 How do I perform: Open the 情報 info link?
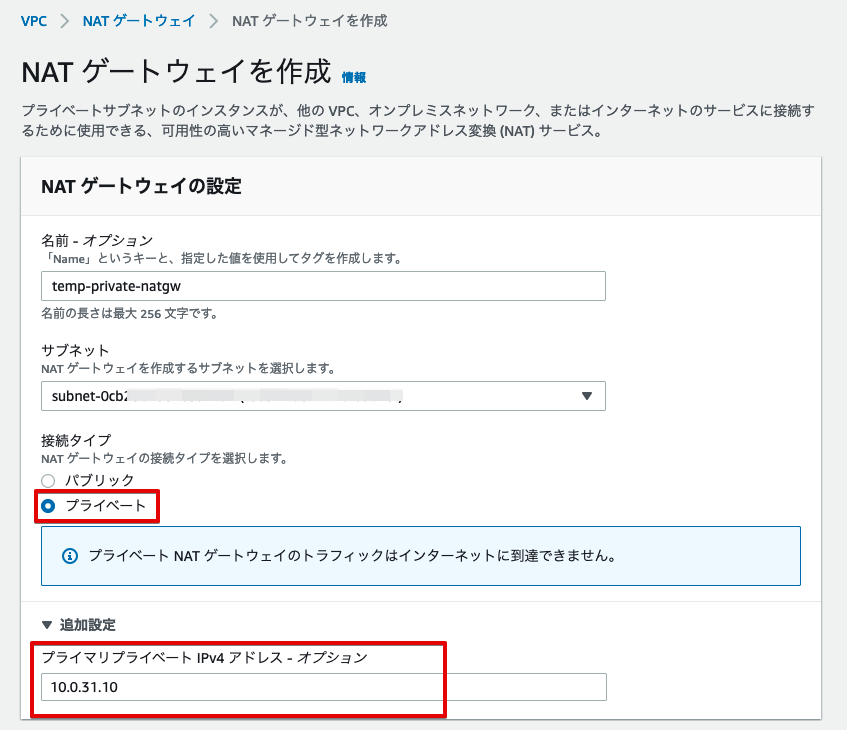[x=354, y=78]
